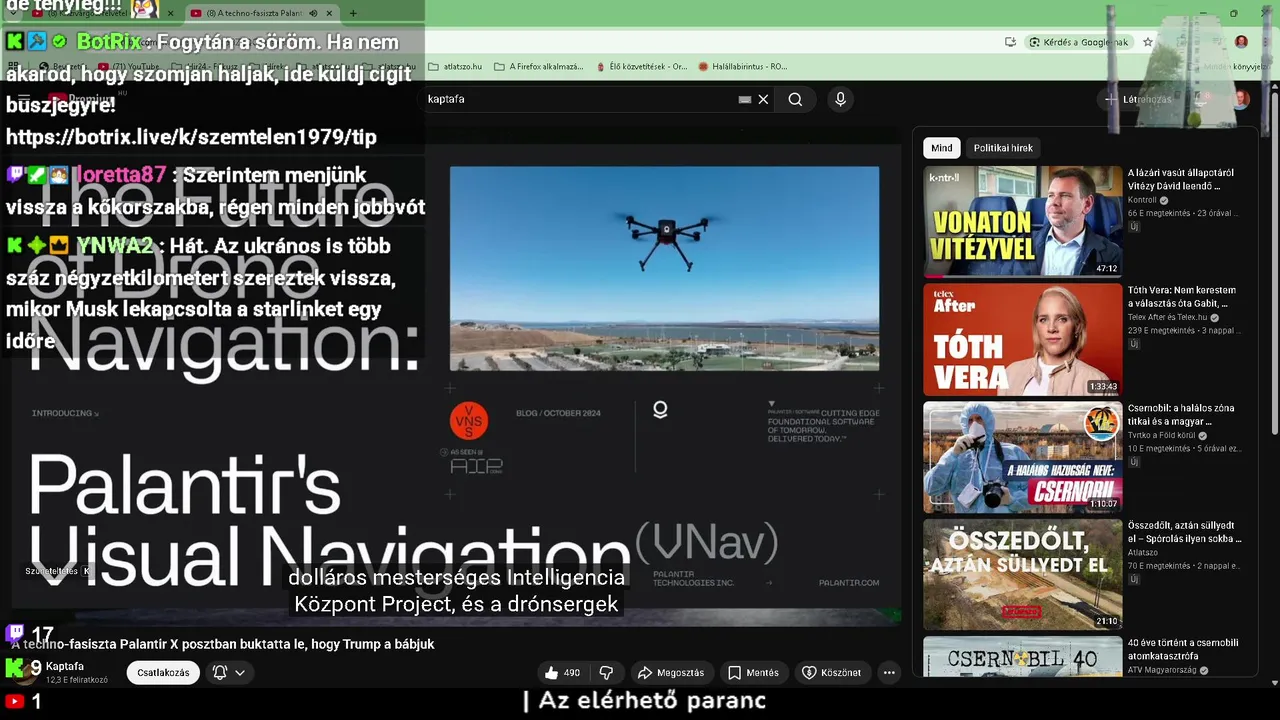Screen dimensions: 1280x720
Task: Click the botrix.live tip link in chat
Action: 191,137
